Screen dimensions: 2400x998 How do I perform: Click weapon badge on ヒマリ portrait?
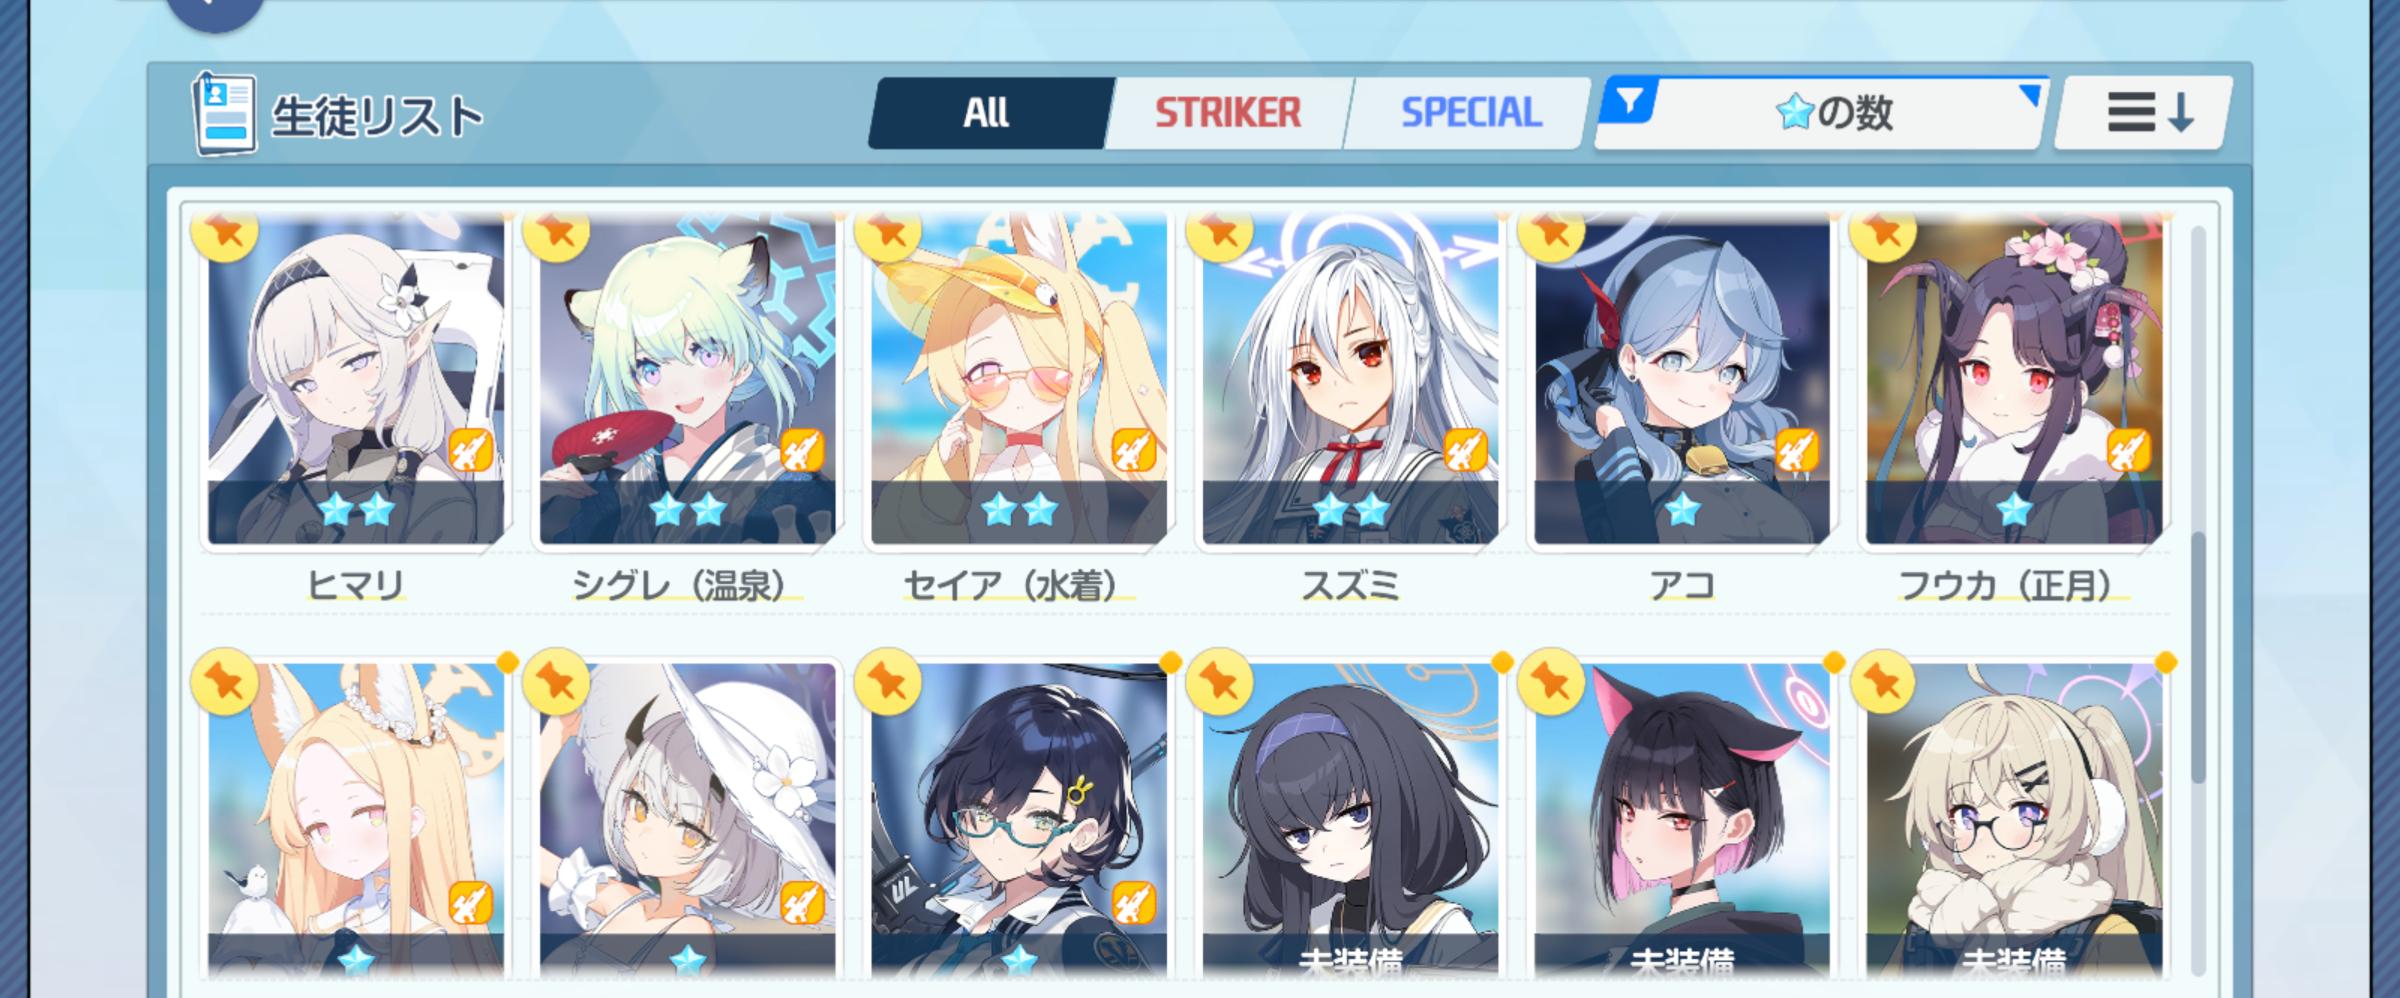470,450
